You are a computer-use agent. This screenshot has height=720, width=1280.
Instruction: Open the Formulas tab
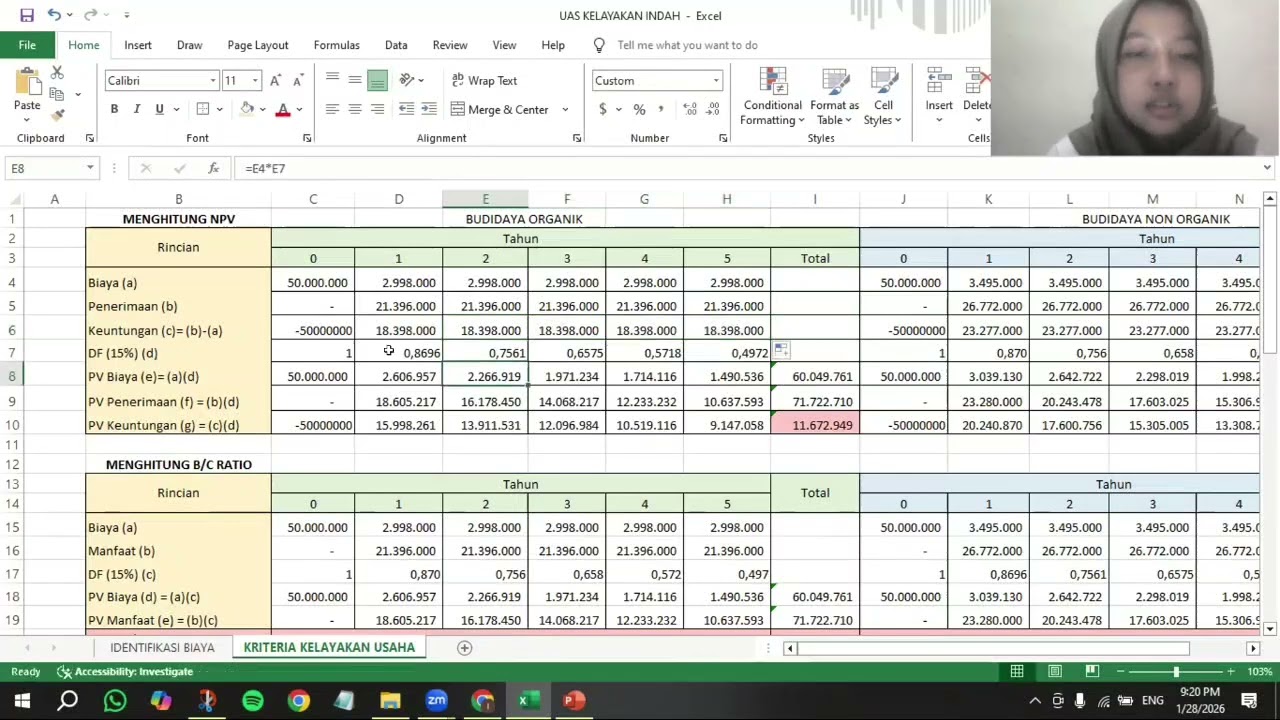click(x=336, y=45)
